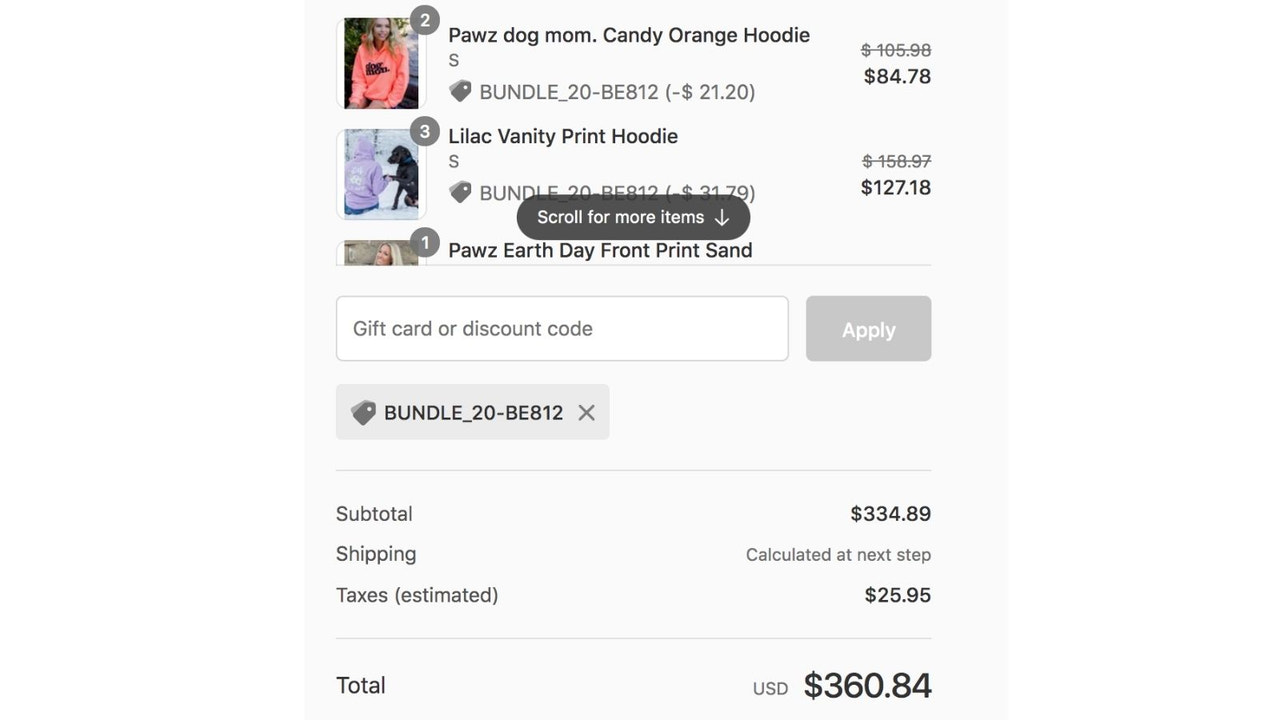This screenshot has height=720, width=1280.
Task: Click the Pawz Earth Day product thumbnail
Action: pos(380,252)
